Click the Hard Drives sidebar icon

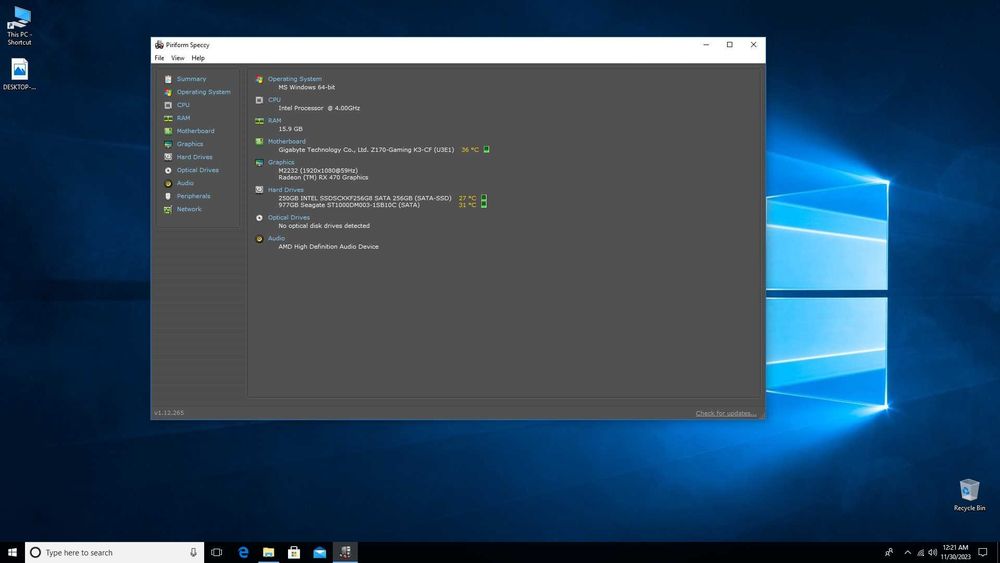tap(168, 157)
